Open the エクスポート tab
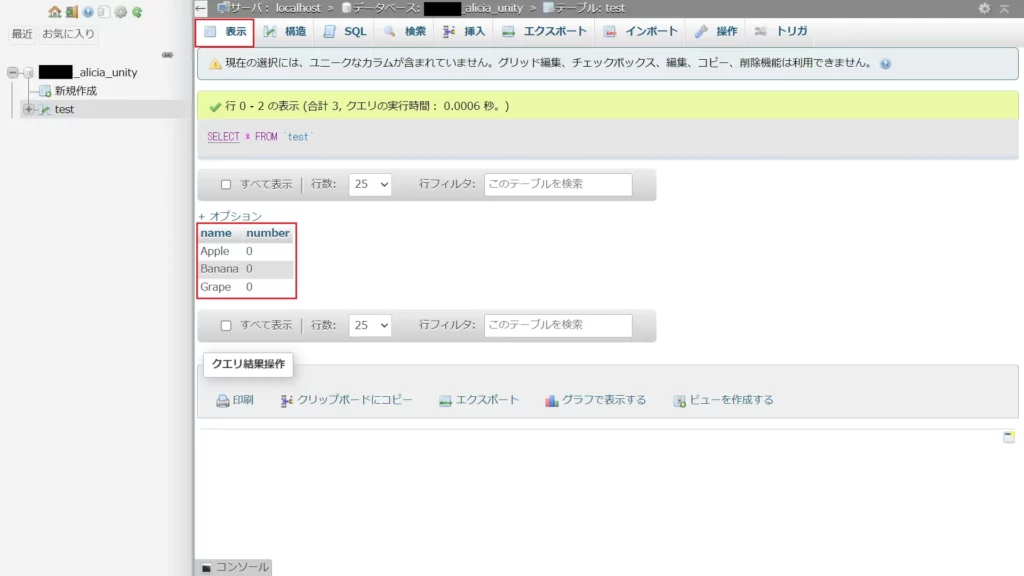 pos(544,31)
